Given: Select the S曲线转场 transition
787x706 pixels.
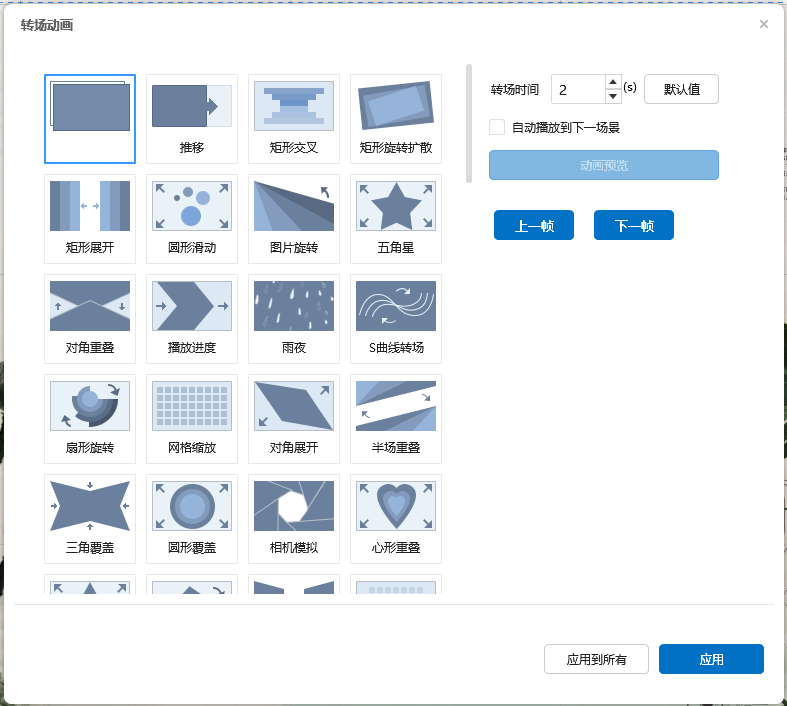Looking at the screenshot, I should (x=396, y=319).
